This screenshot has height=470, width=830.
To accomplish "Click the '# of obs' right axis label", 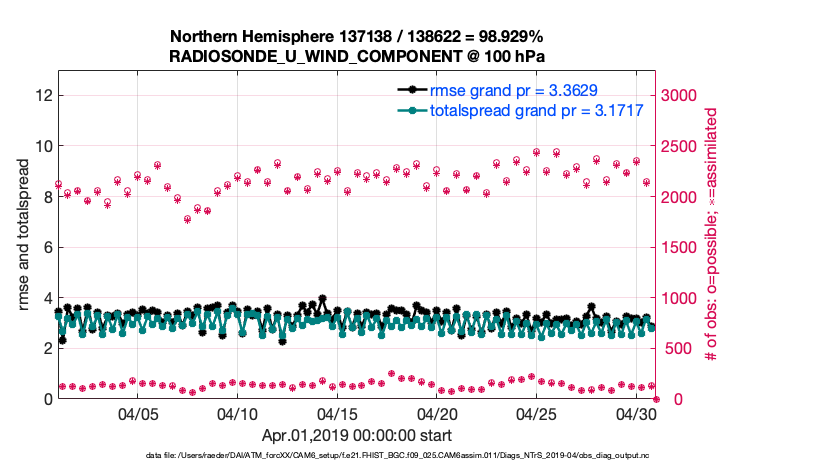I will [712, 234].
